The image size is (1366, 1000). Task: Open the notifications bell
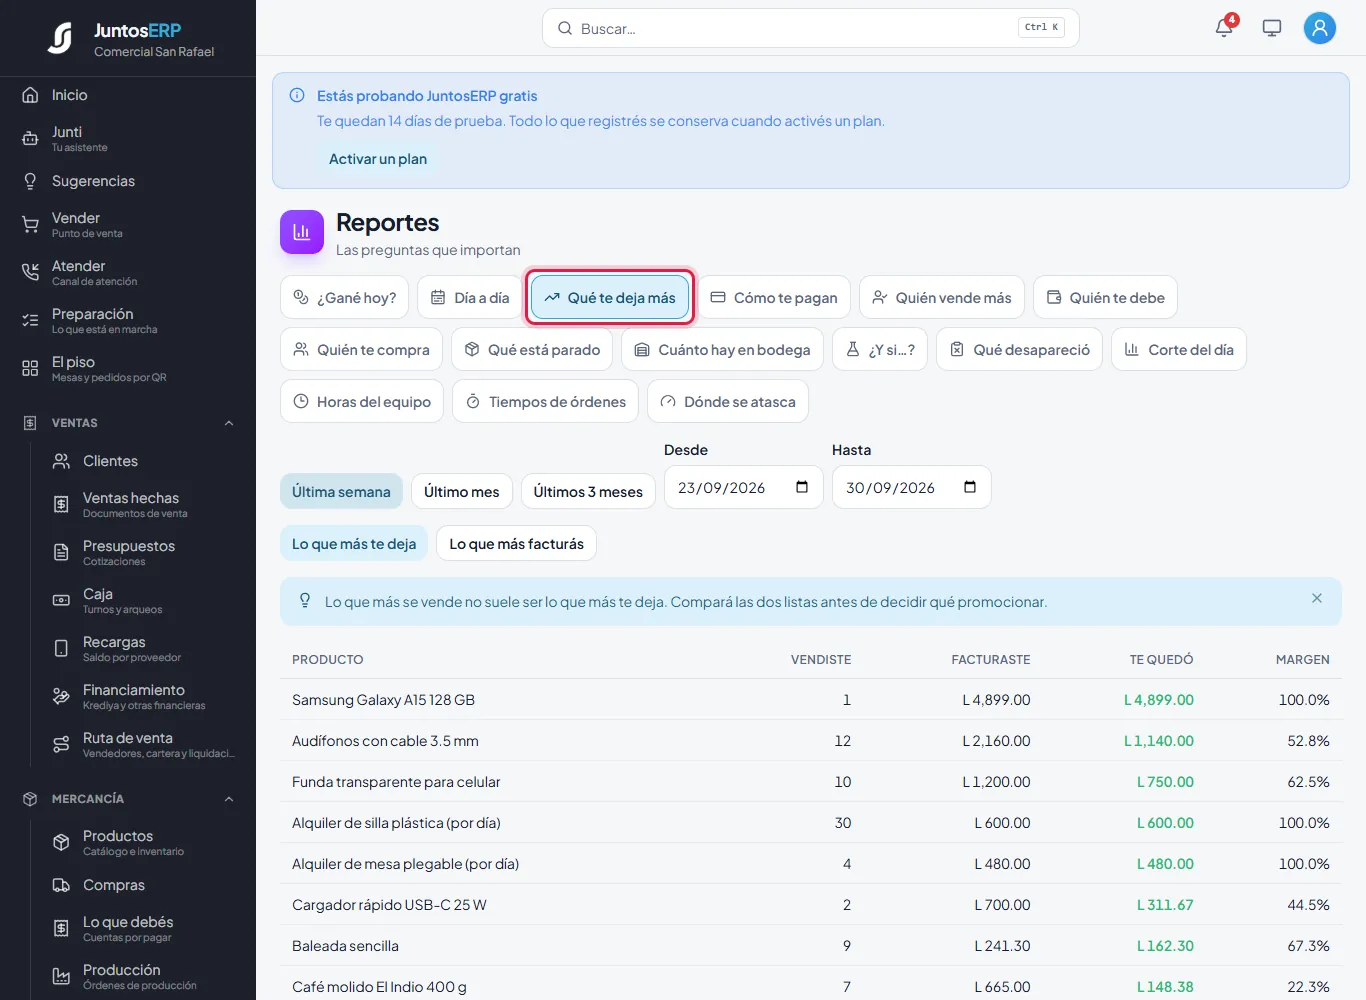tap(1224, 28)
